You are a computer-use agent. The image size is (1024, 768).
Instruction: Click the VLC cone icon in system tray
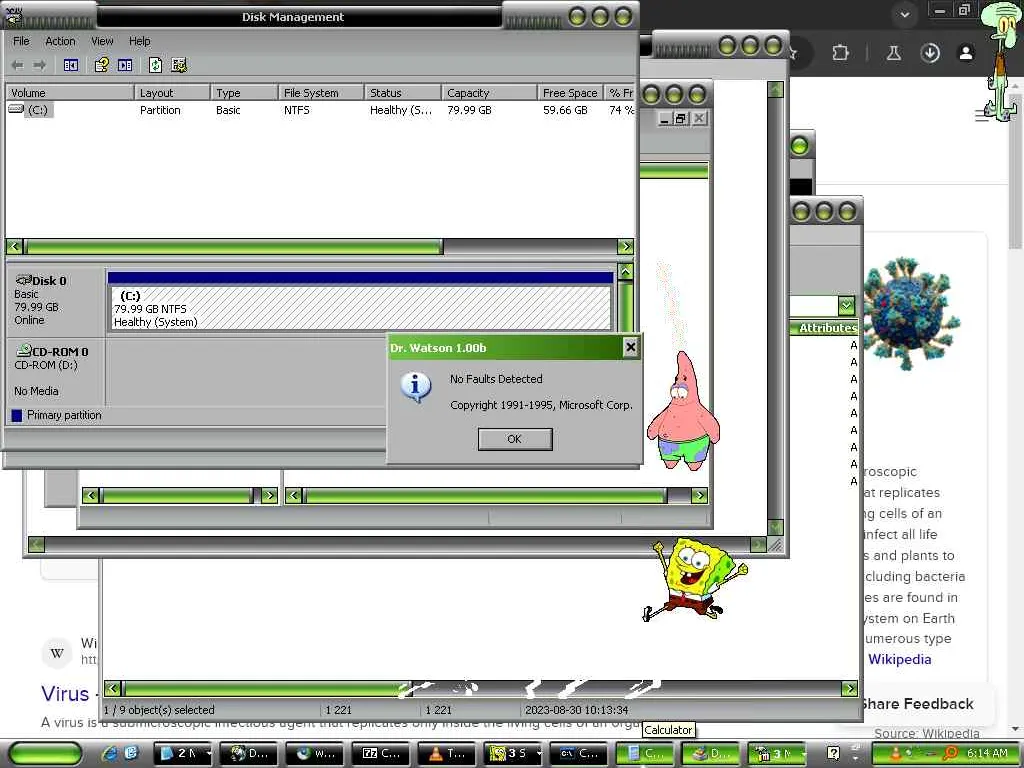click(x=895, y=753)
